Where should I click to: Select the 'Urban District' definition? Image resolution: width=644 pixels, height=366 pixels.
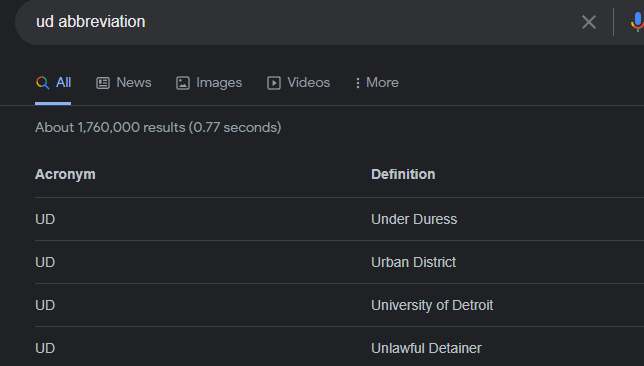pyautogui.click(x=414, y=262)
